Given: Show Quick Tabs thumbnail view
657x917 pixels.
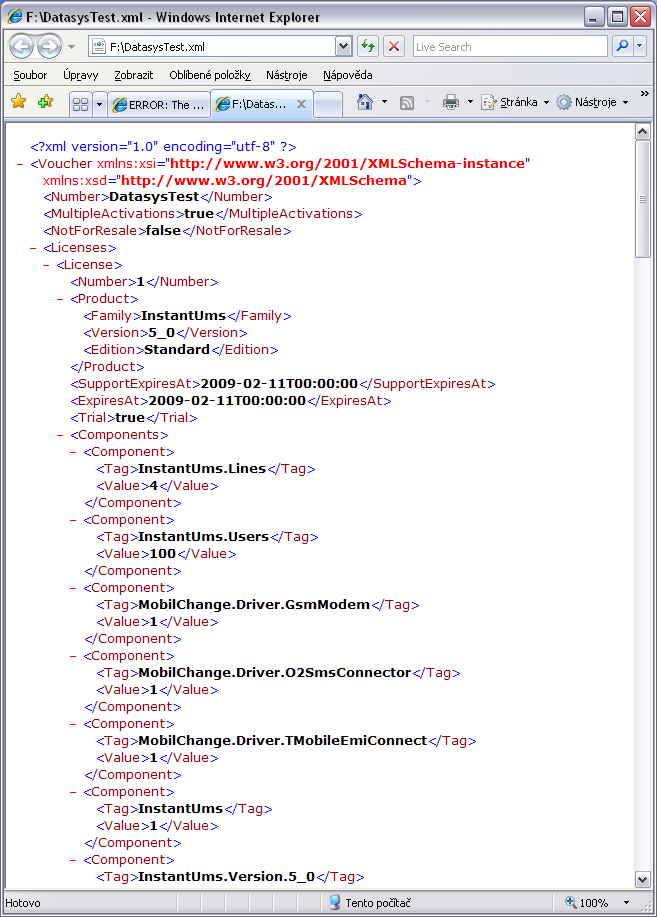Looking at the screenshot, I should (80, 105).
